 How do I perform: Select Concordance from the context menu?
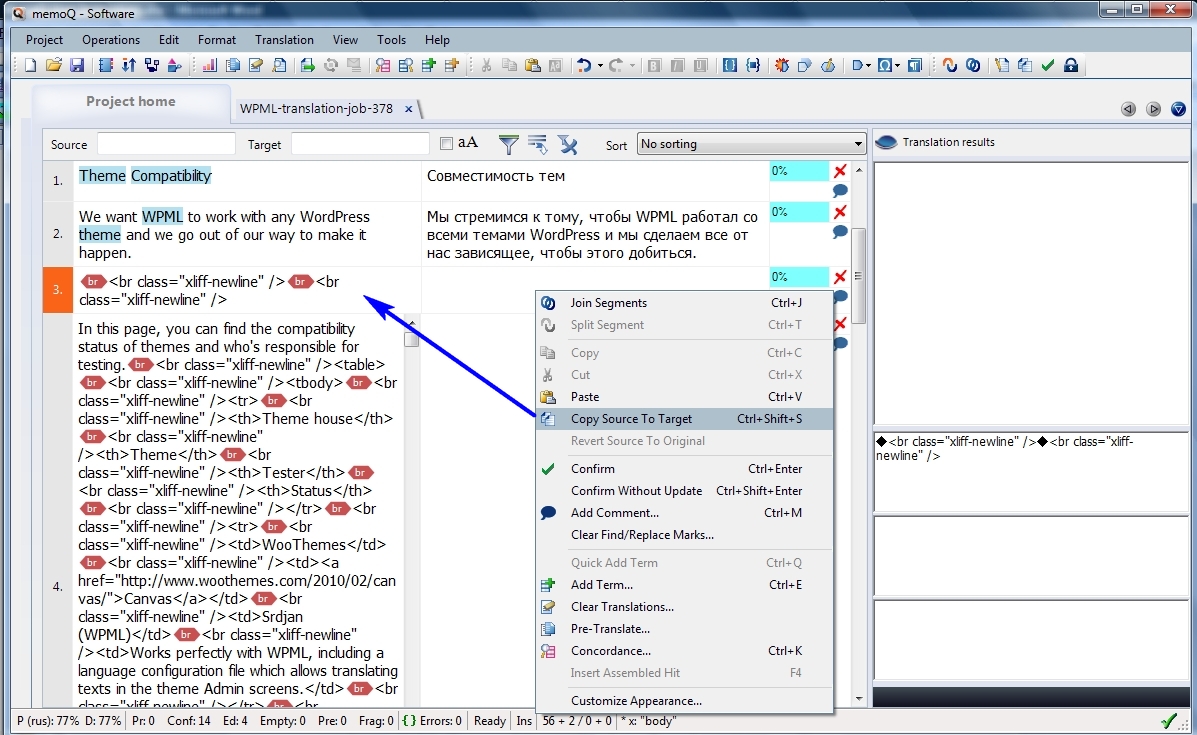612,650
